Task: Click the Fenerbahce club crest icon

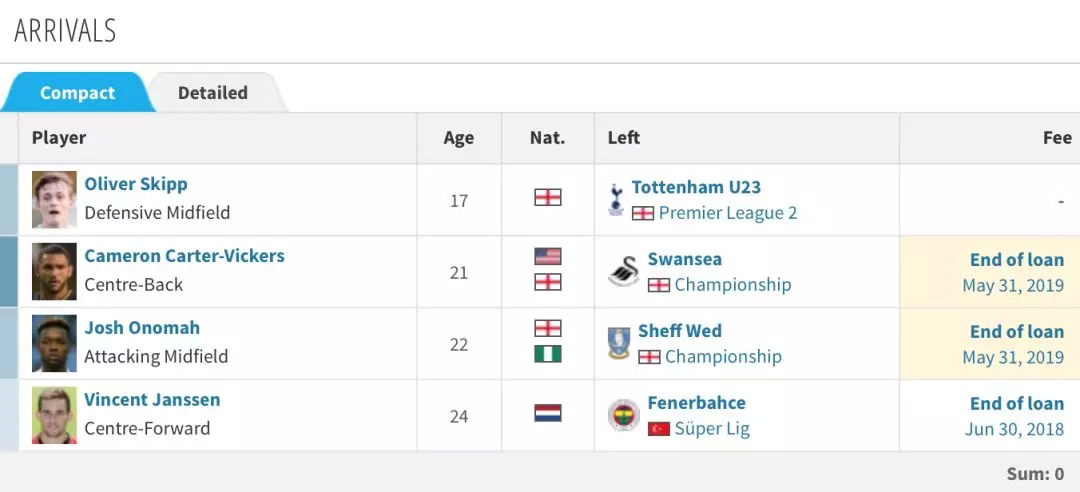Action: [x=623, y=415]
